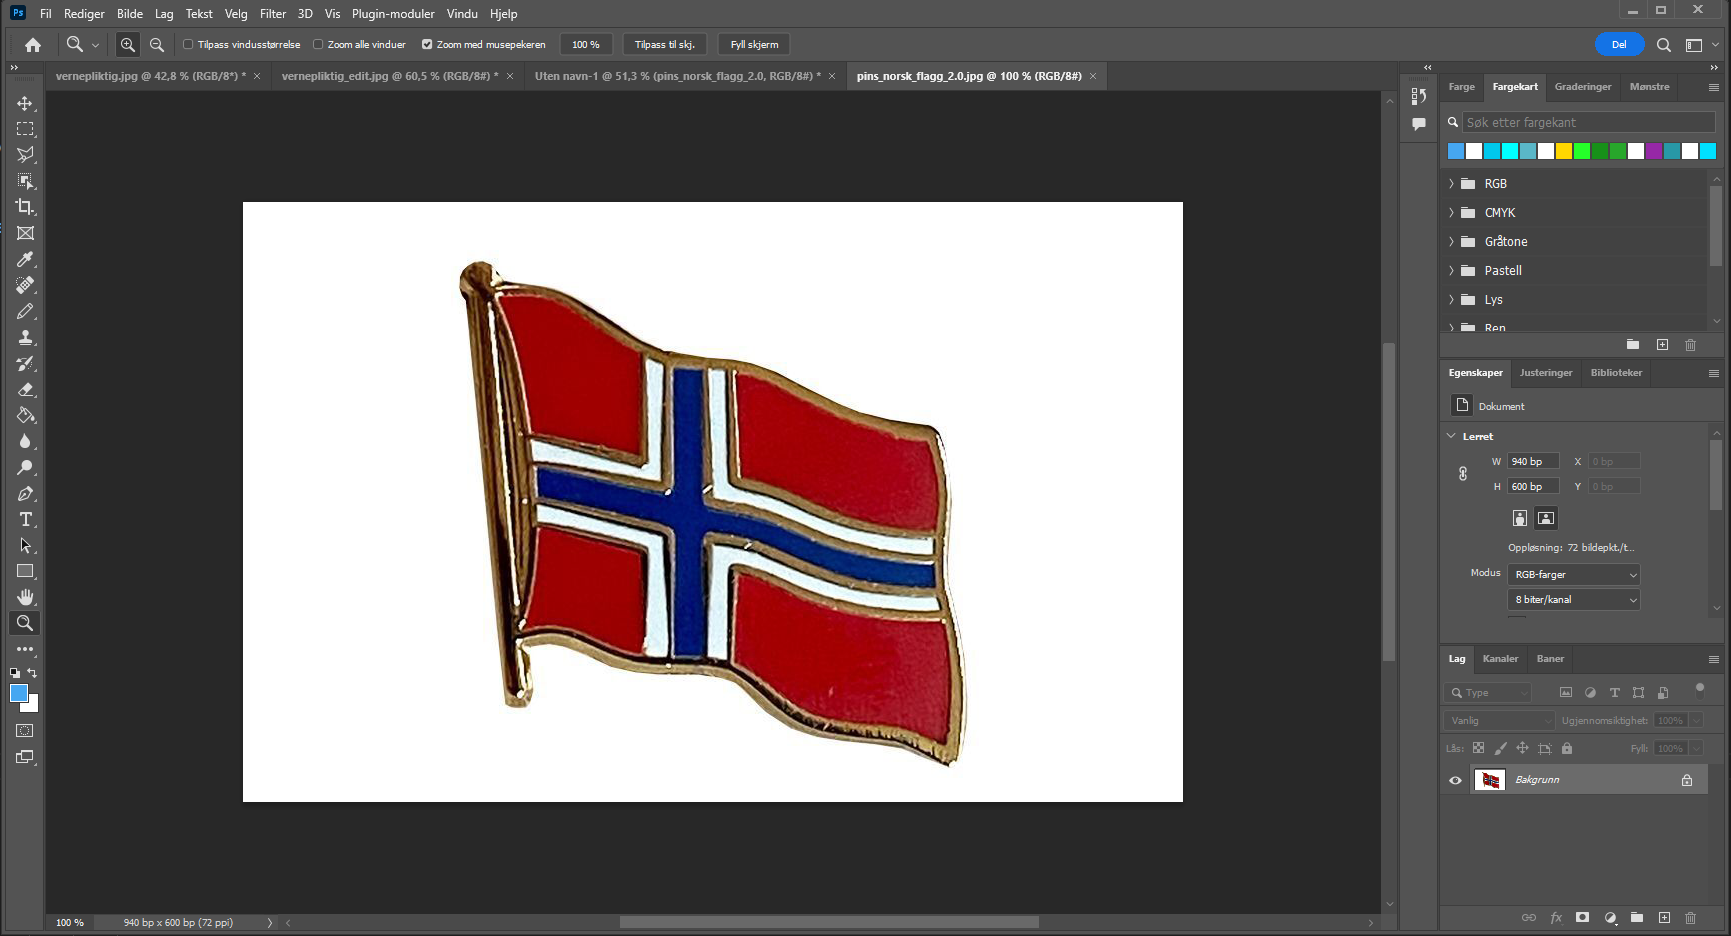
Task: Click the Søk etter fargekart search field
Action: pos(1587,122)
